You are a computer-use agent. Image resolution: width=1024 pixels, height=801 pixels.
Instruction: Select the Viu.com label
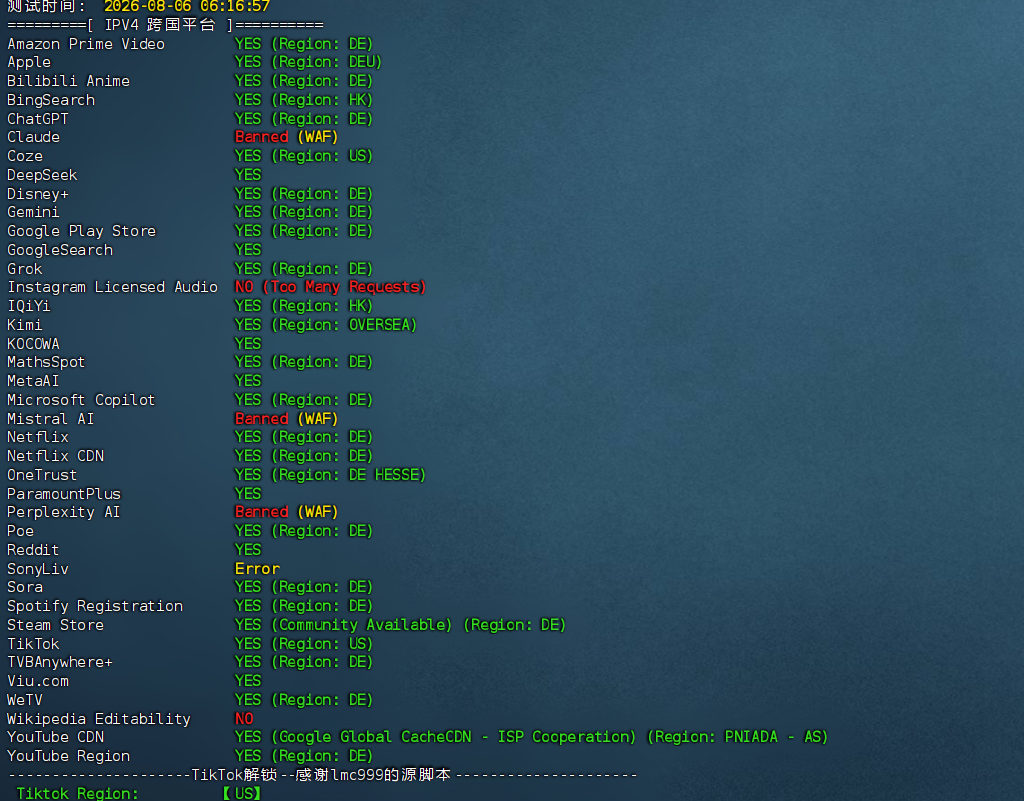click(38, 682)
